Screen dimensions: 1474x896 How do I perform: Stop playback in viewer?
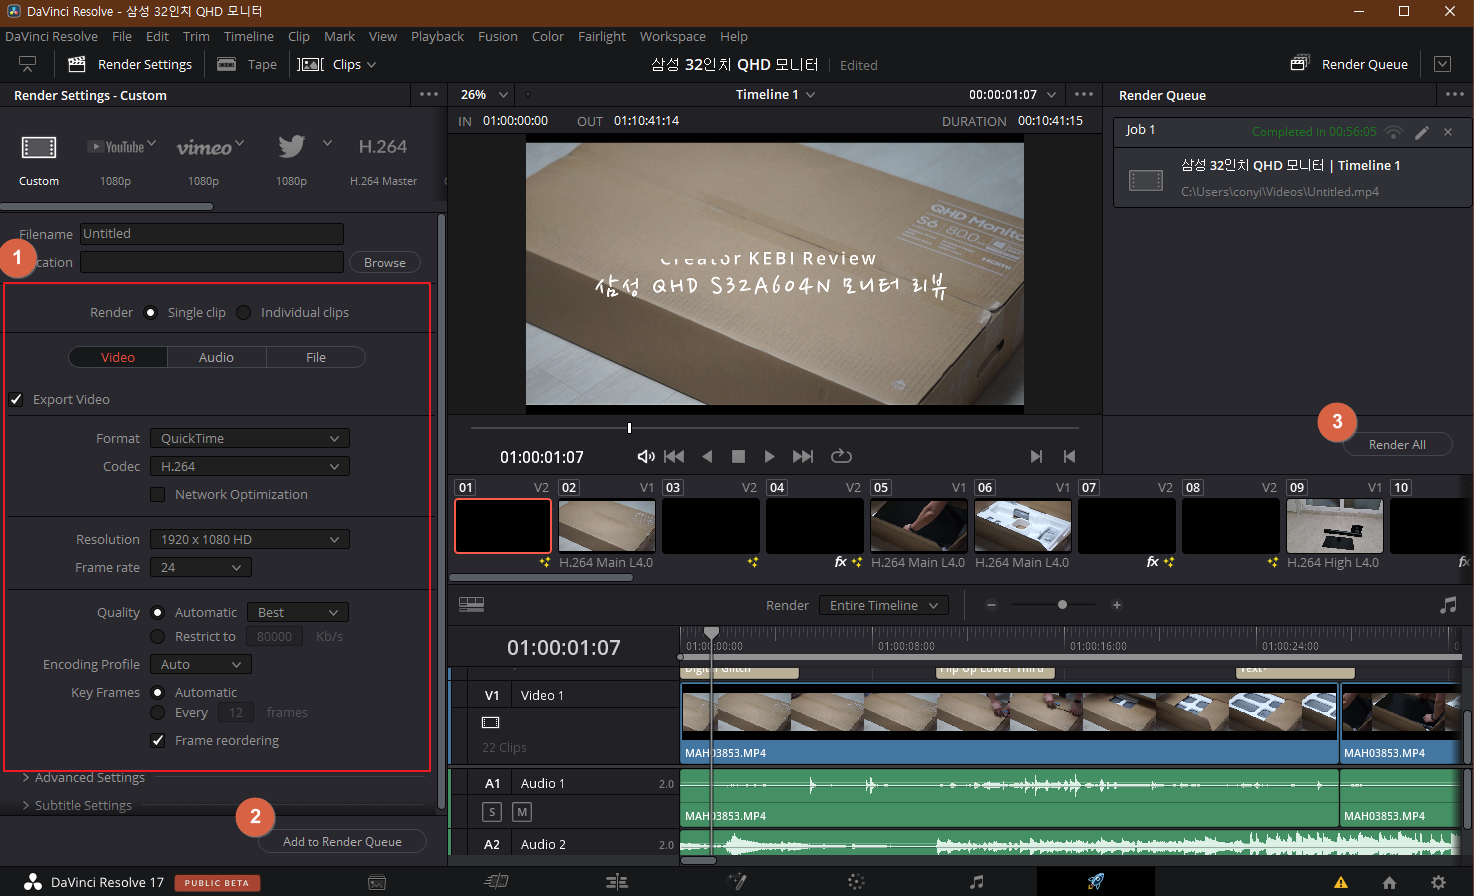738,456
